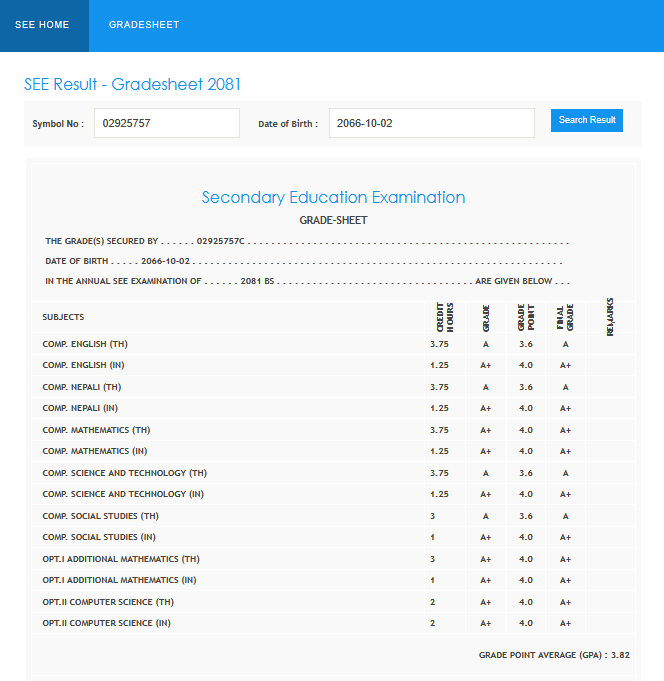Click the COMP. SOCIAL STUDIES (TH) row
This screenshot has height=681, width=664.
(100, 516)
